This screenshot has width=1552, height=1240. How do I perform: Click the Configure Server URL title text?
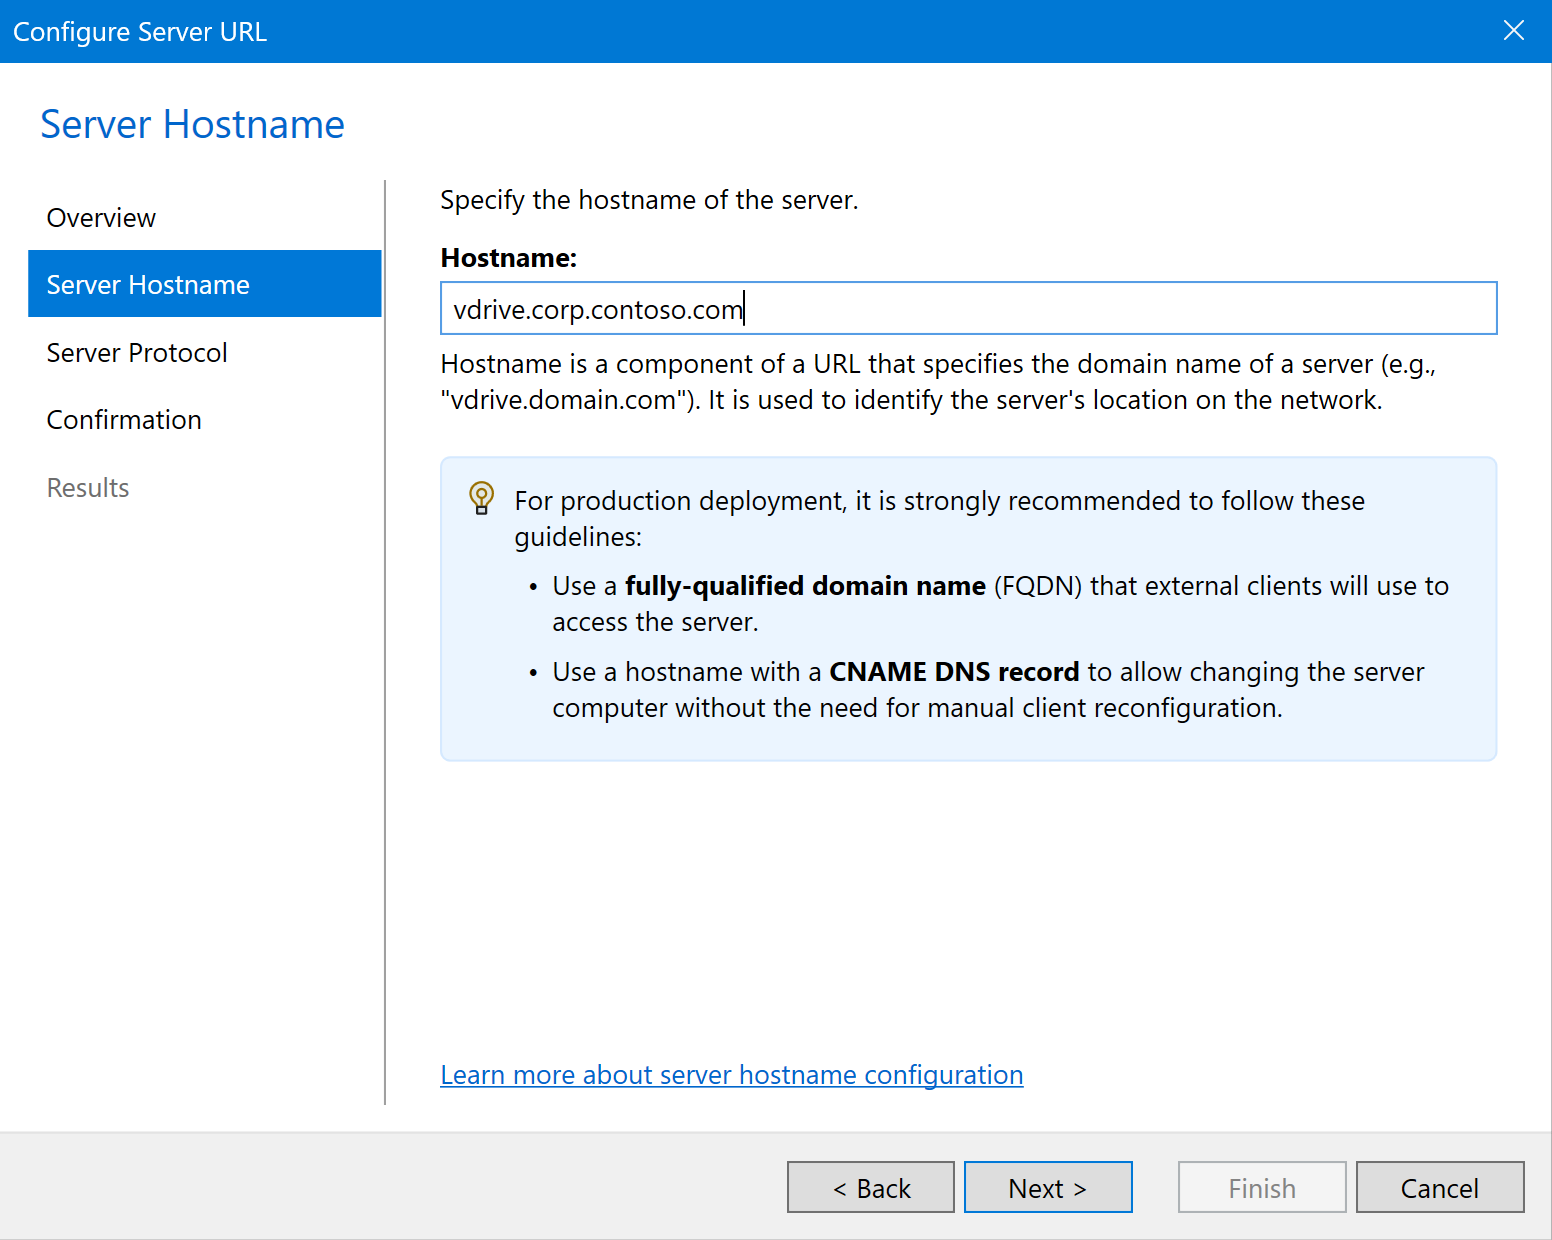click(140, 32)
